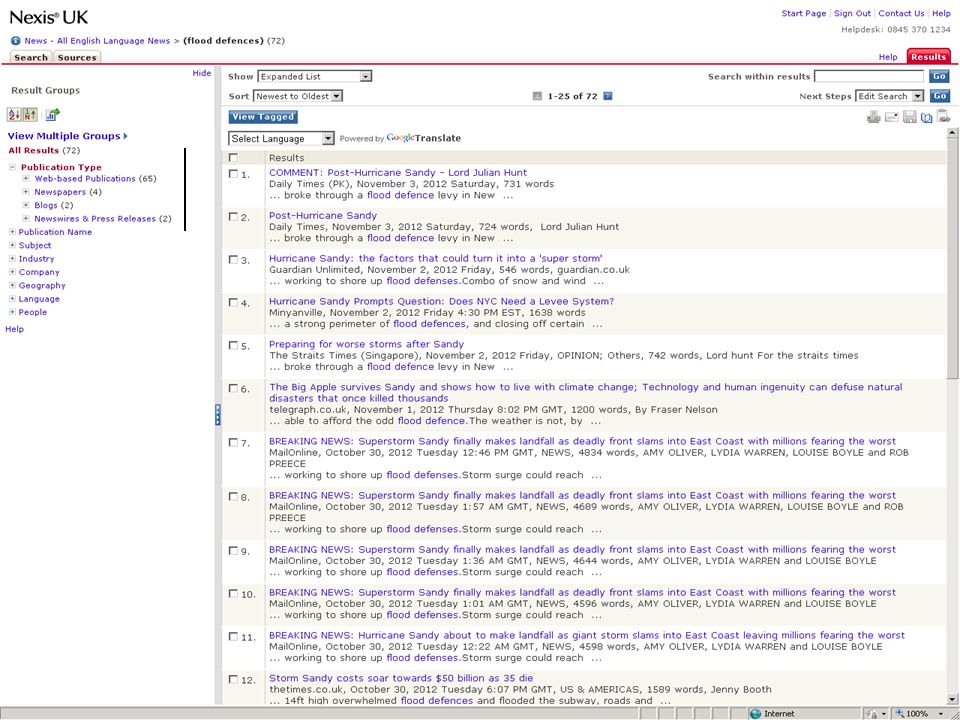Click the envelope icon to email results
The width and height of the screenshot is (960, 720).
(891, 117)
